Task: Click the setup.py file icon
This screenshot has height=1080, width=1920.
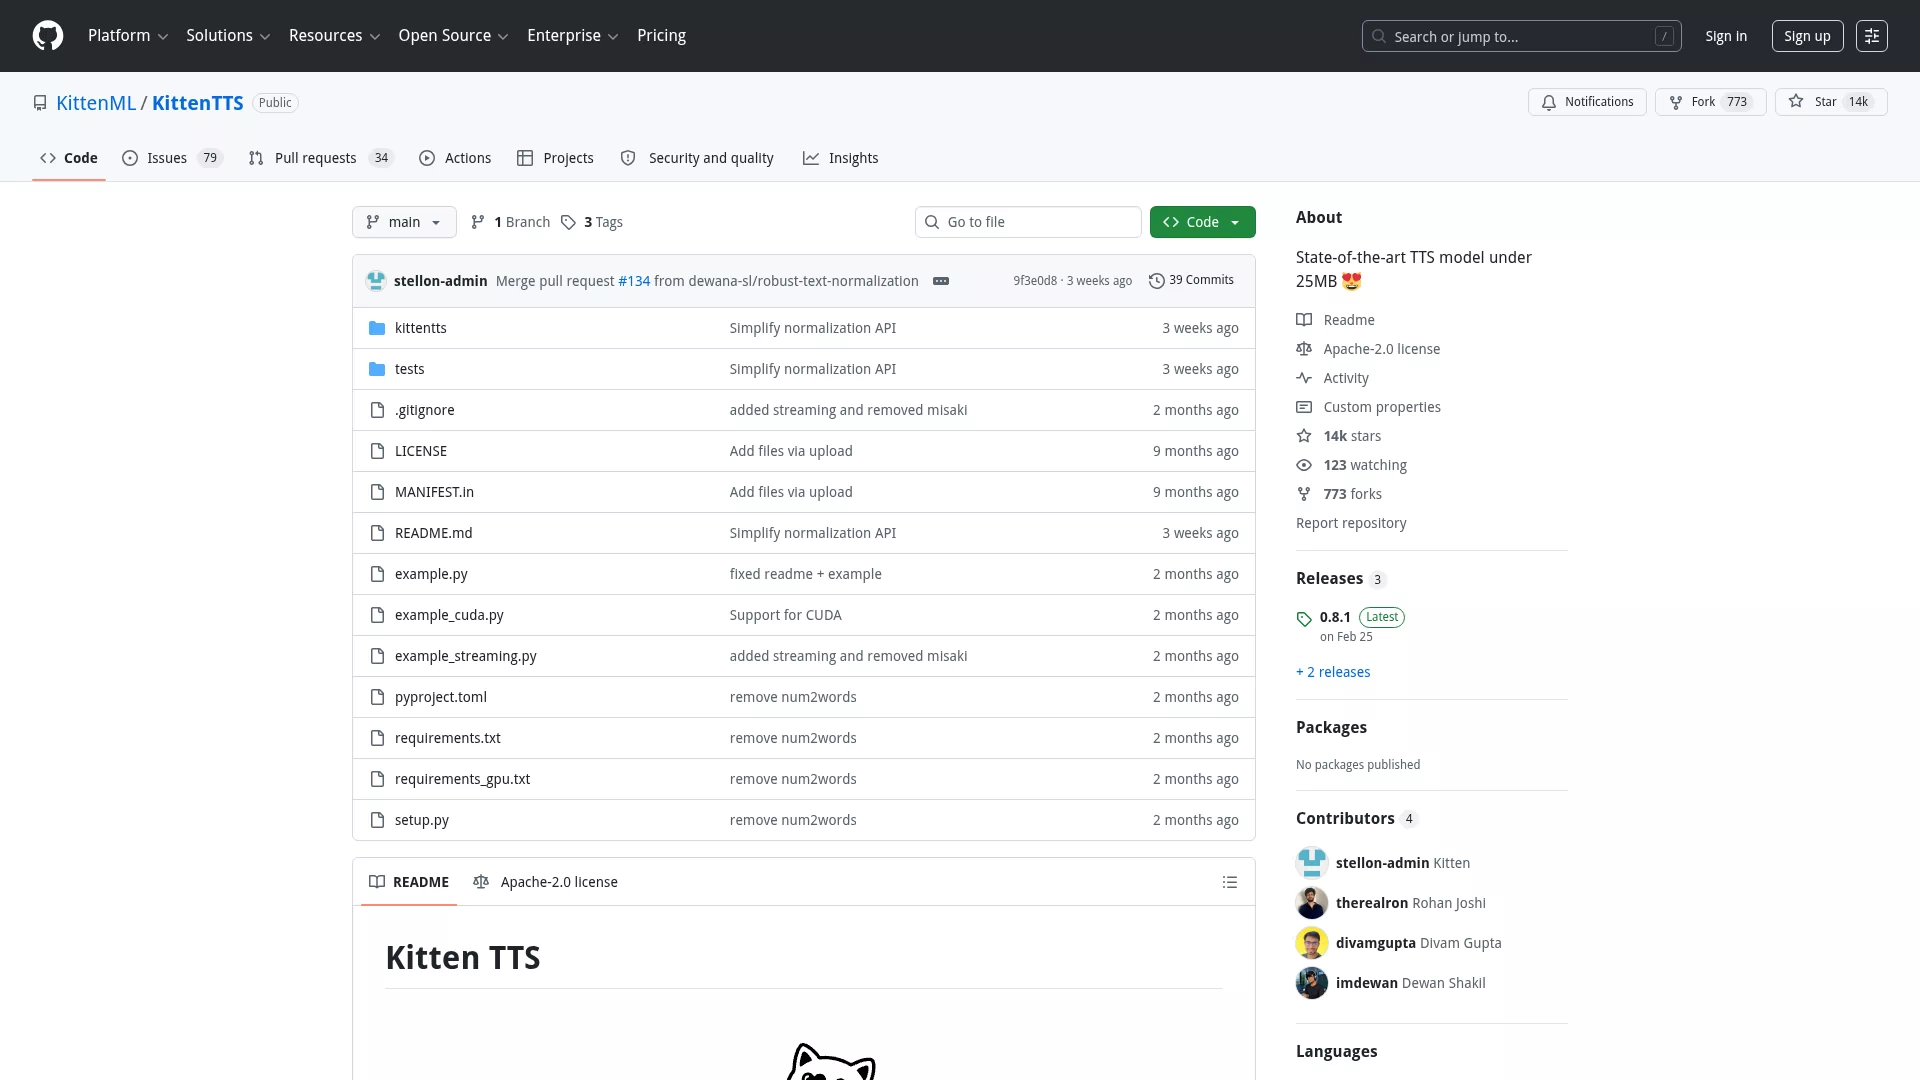Action: pyautogui.click(x=377, y=820)
